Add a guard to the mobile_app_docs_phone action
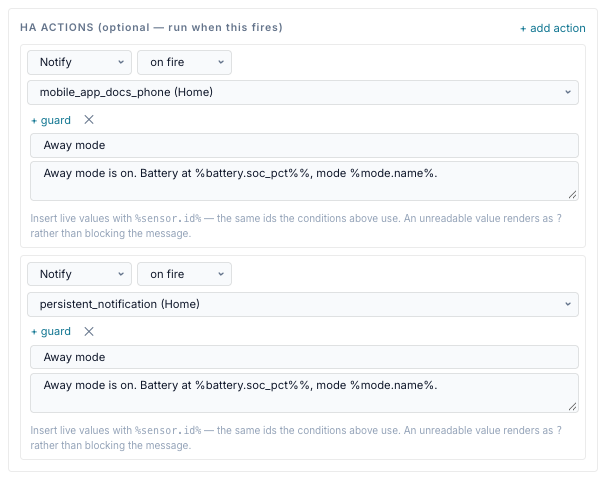The image size is (606, 479). 51,120
